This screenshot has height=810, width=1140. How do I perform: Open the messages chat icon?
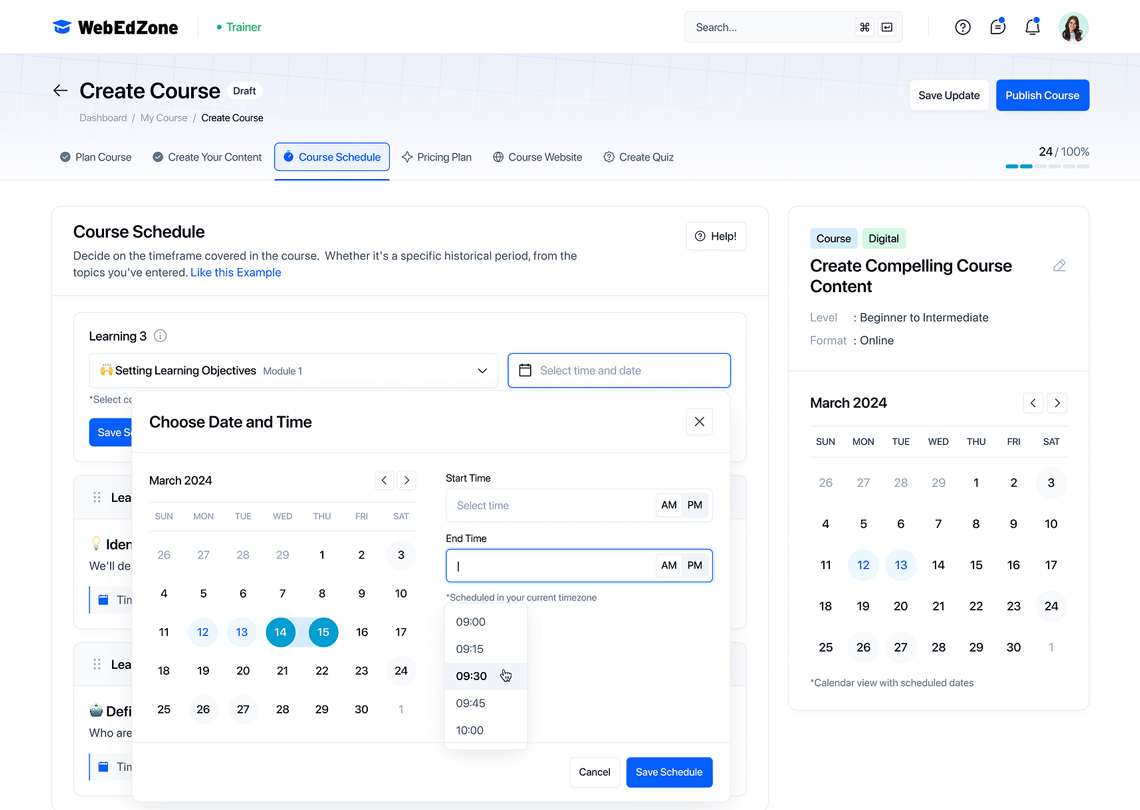[997, 28]
